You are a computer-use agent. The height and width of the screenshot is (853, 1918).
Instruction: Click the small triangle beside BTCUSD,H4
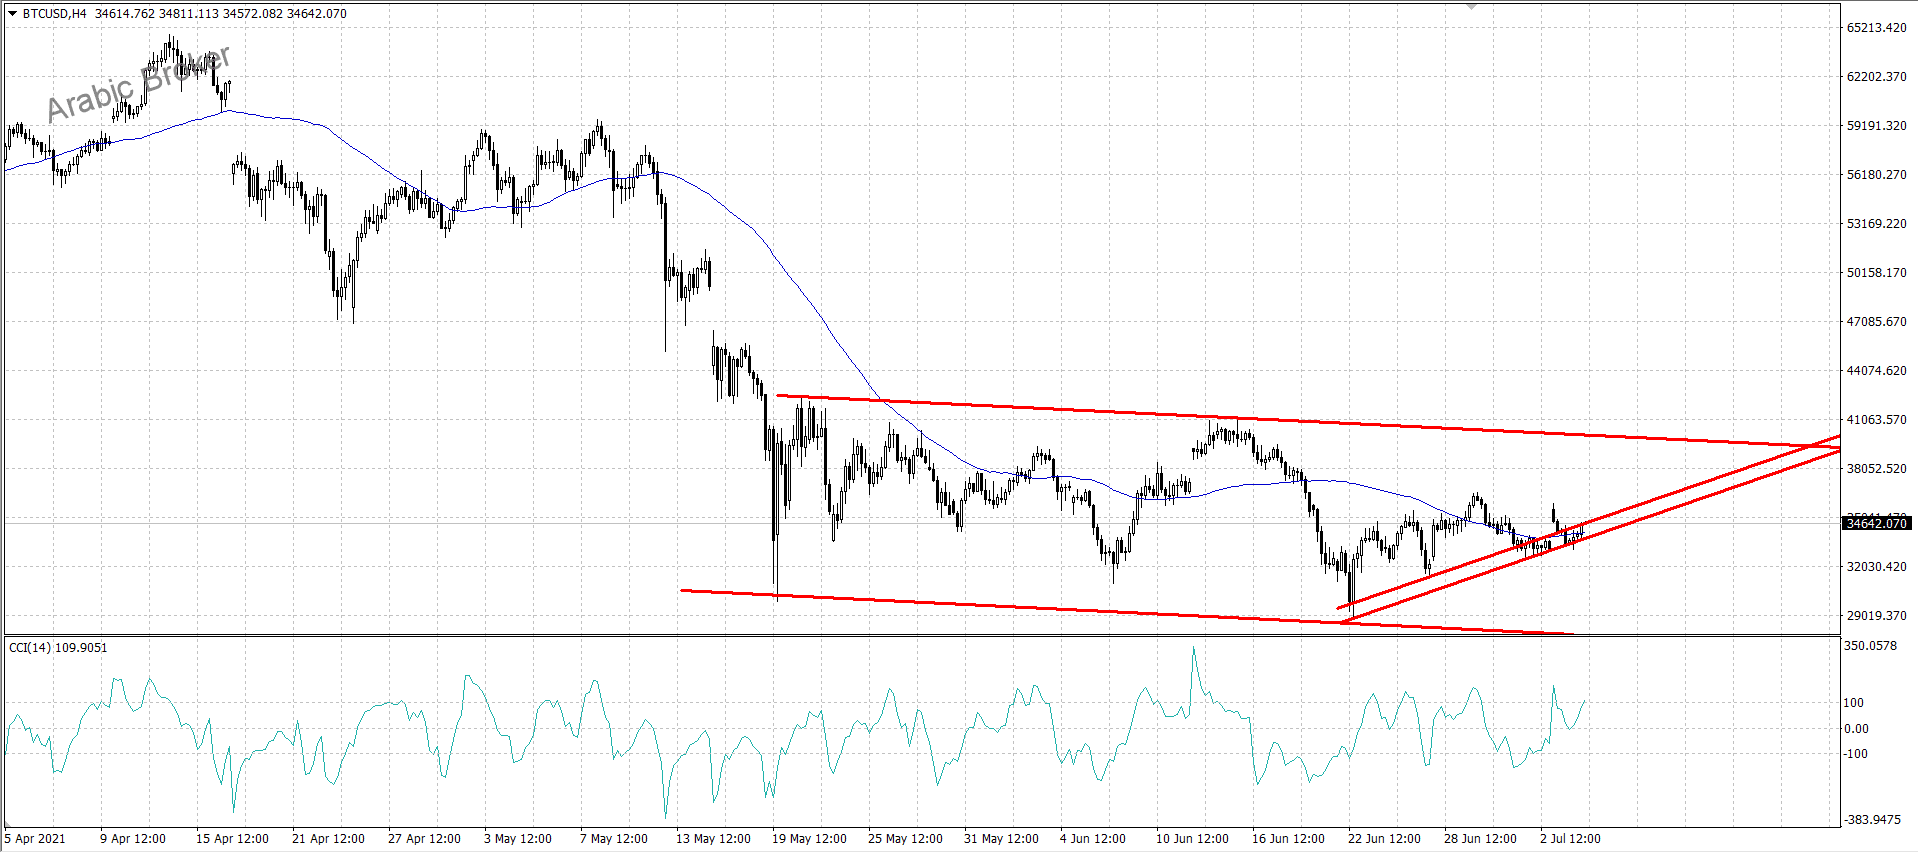[x=12, y=14]
